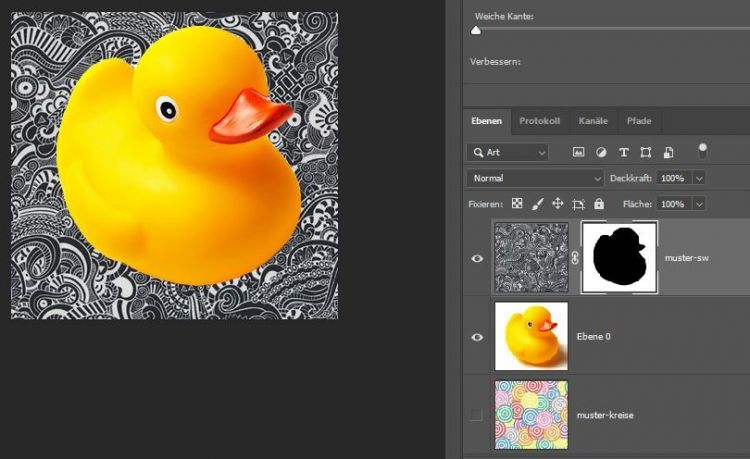This screenshot has width=750, height=459.
Task: Switch to the Protokoll tab
Action: tap(540, 121)
